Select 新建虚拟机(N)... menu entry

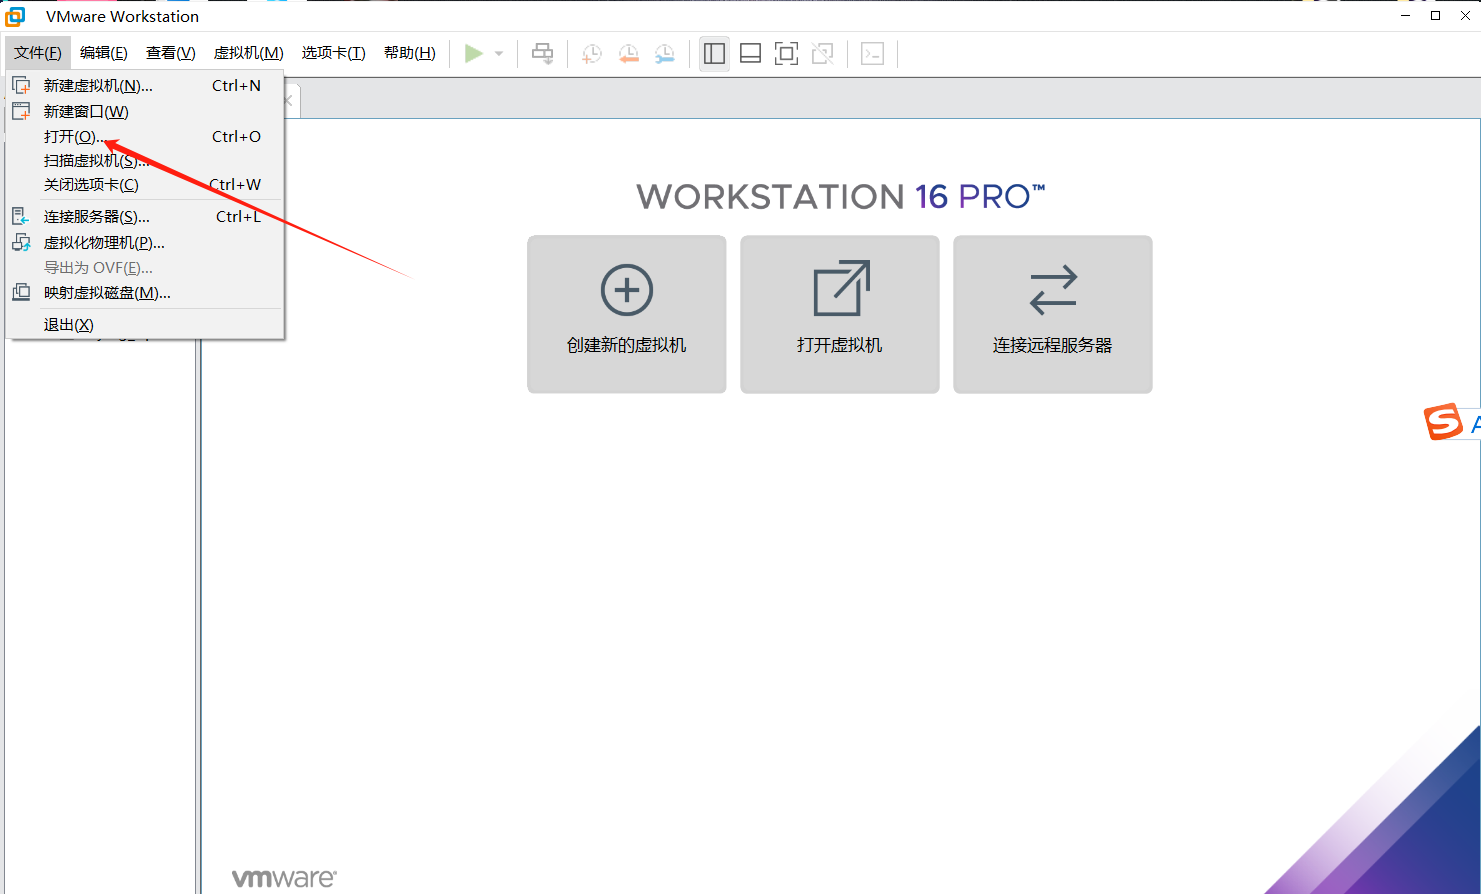click(98, 86)
